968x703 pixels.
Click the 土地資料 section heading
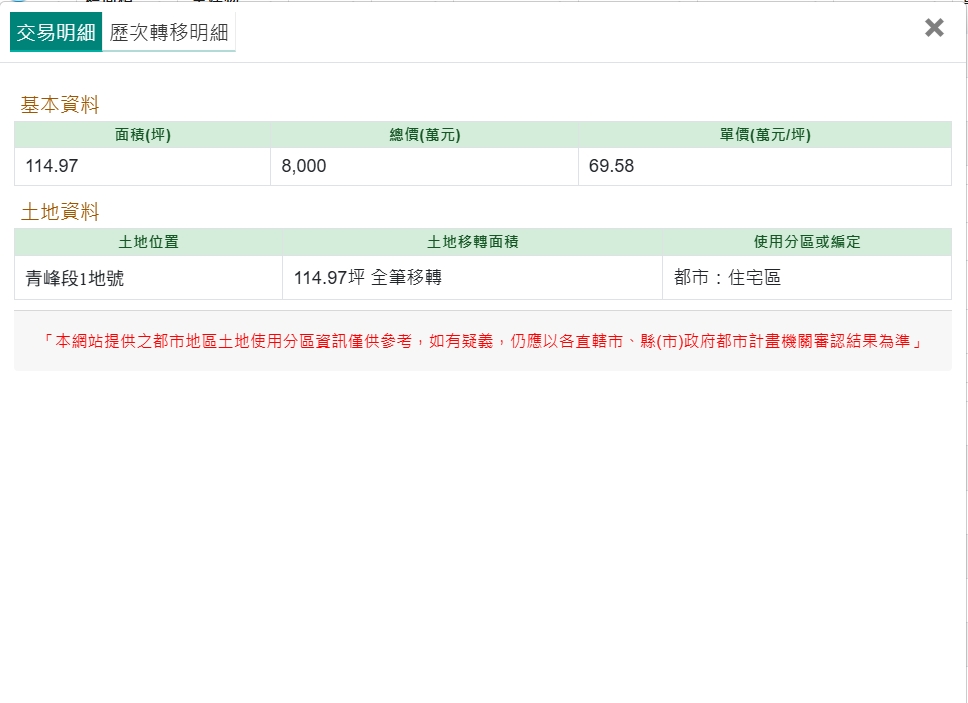coord(60,212)
